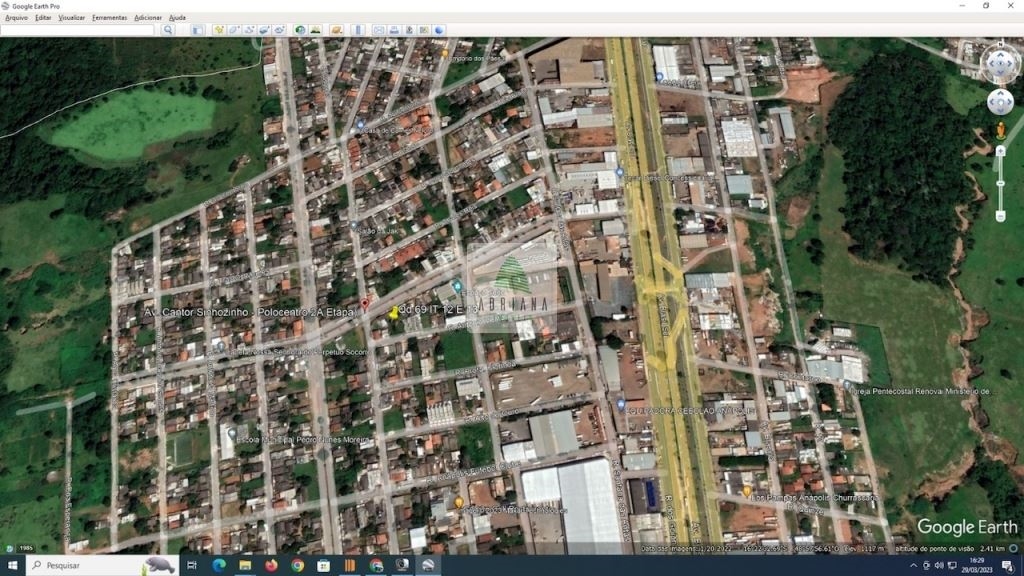The image size is (1024, 576).
Task: Click the ruler measurement tool
Action: click(x=358, y=30)
